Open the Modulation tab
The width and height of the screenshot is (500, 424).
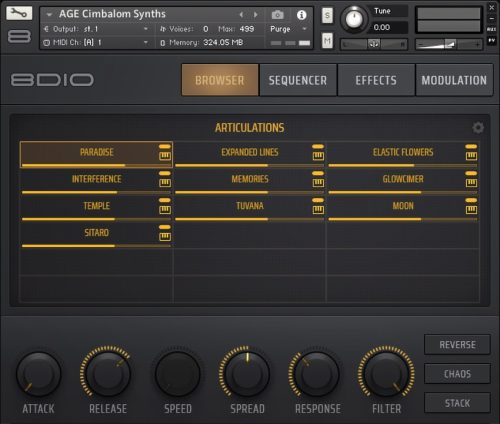pyautogui.click(x=454, y=80)
